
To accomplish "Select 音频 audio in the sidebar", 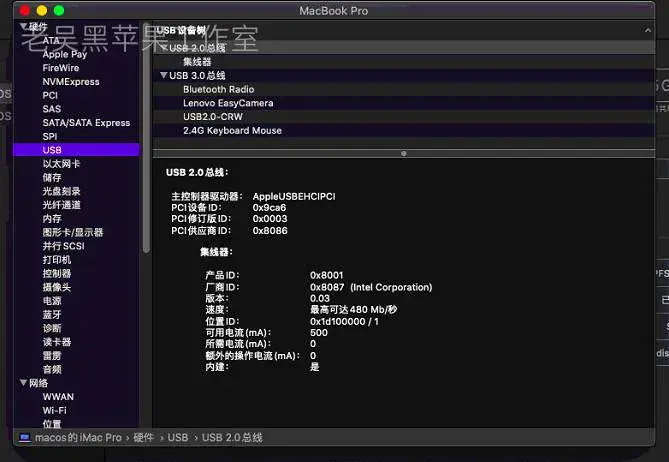I will (x=52, y=369).
